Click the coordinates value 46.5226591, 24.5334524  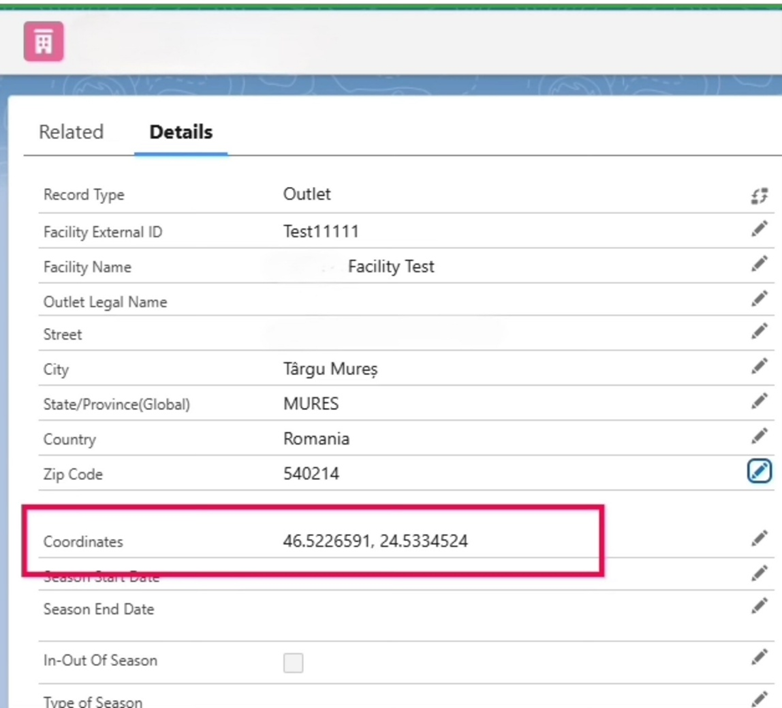pyautogui.click(x=375, y=541)
